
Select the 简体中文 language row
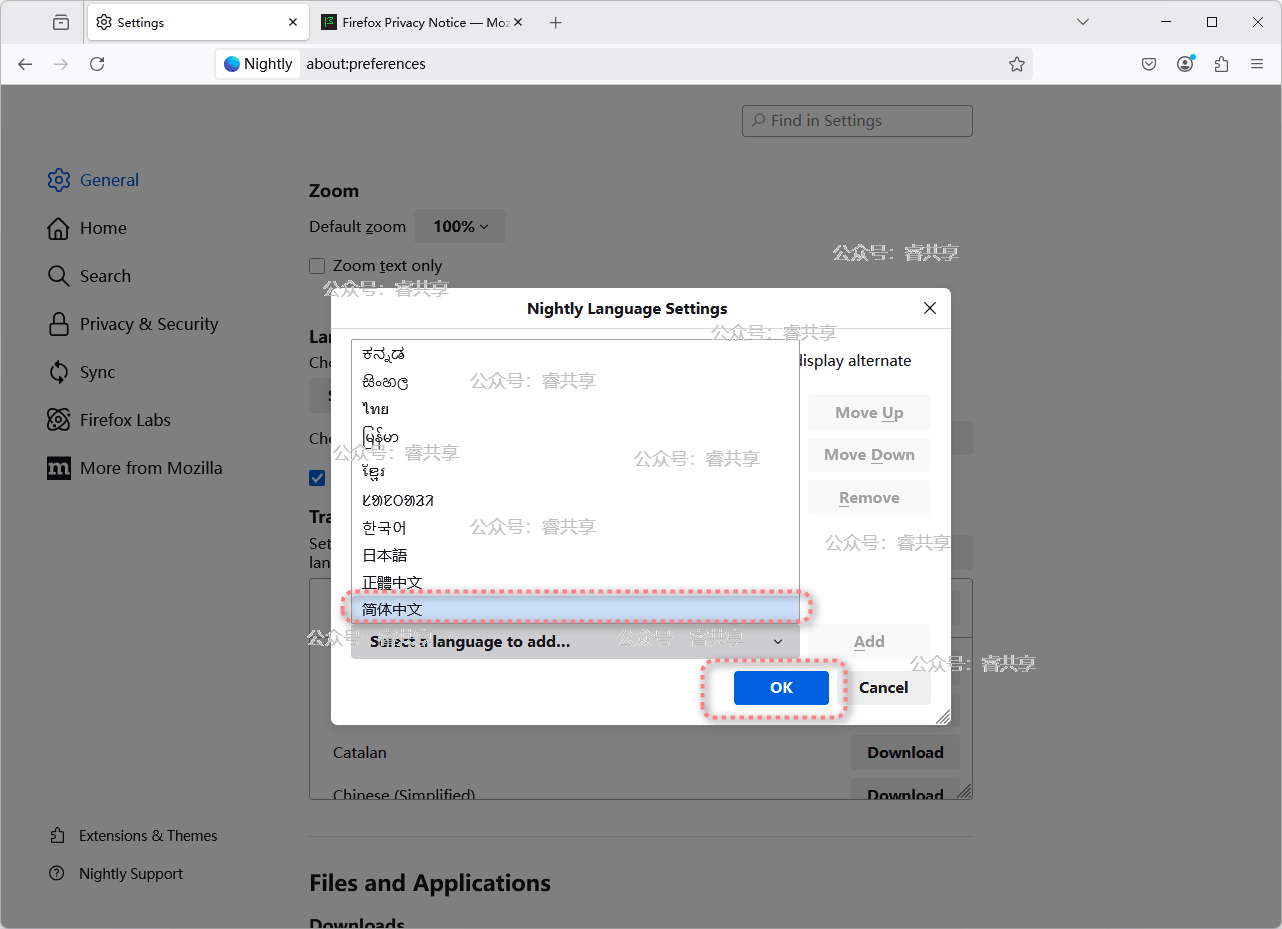[575, 609]
